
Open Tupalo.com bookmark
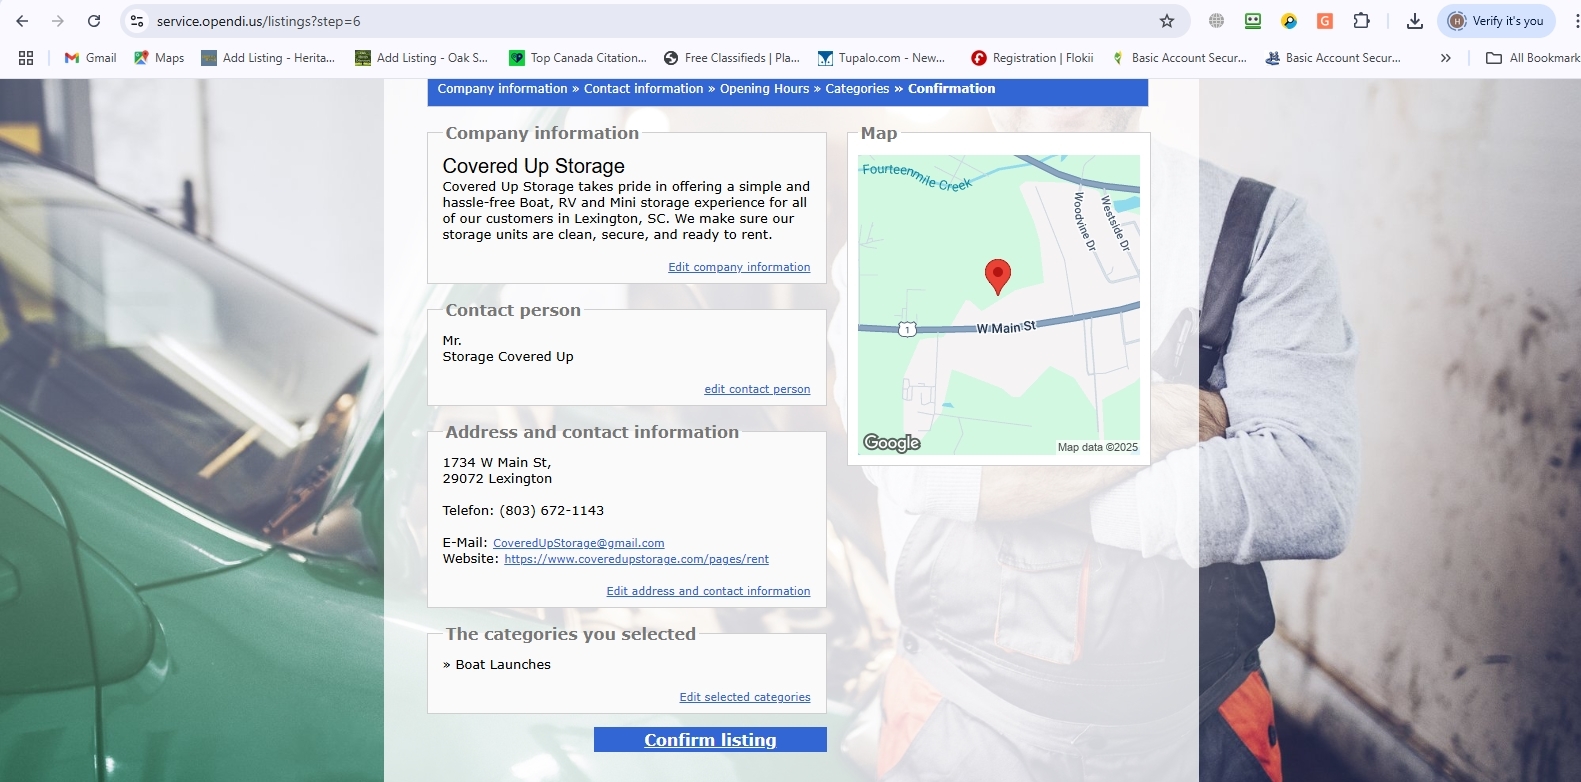881,58
